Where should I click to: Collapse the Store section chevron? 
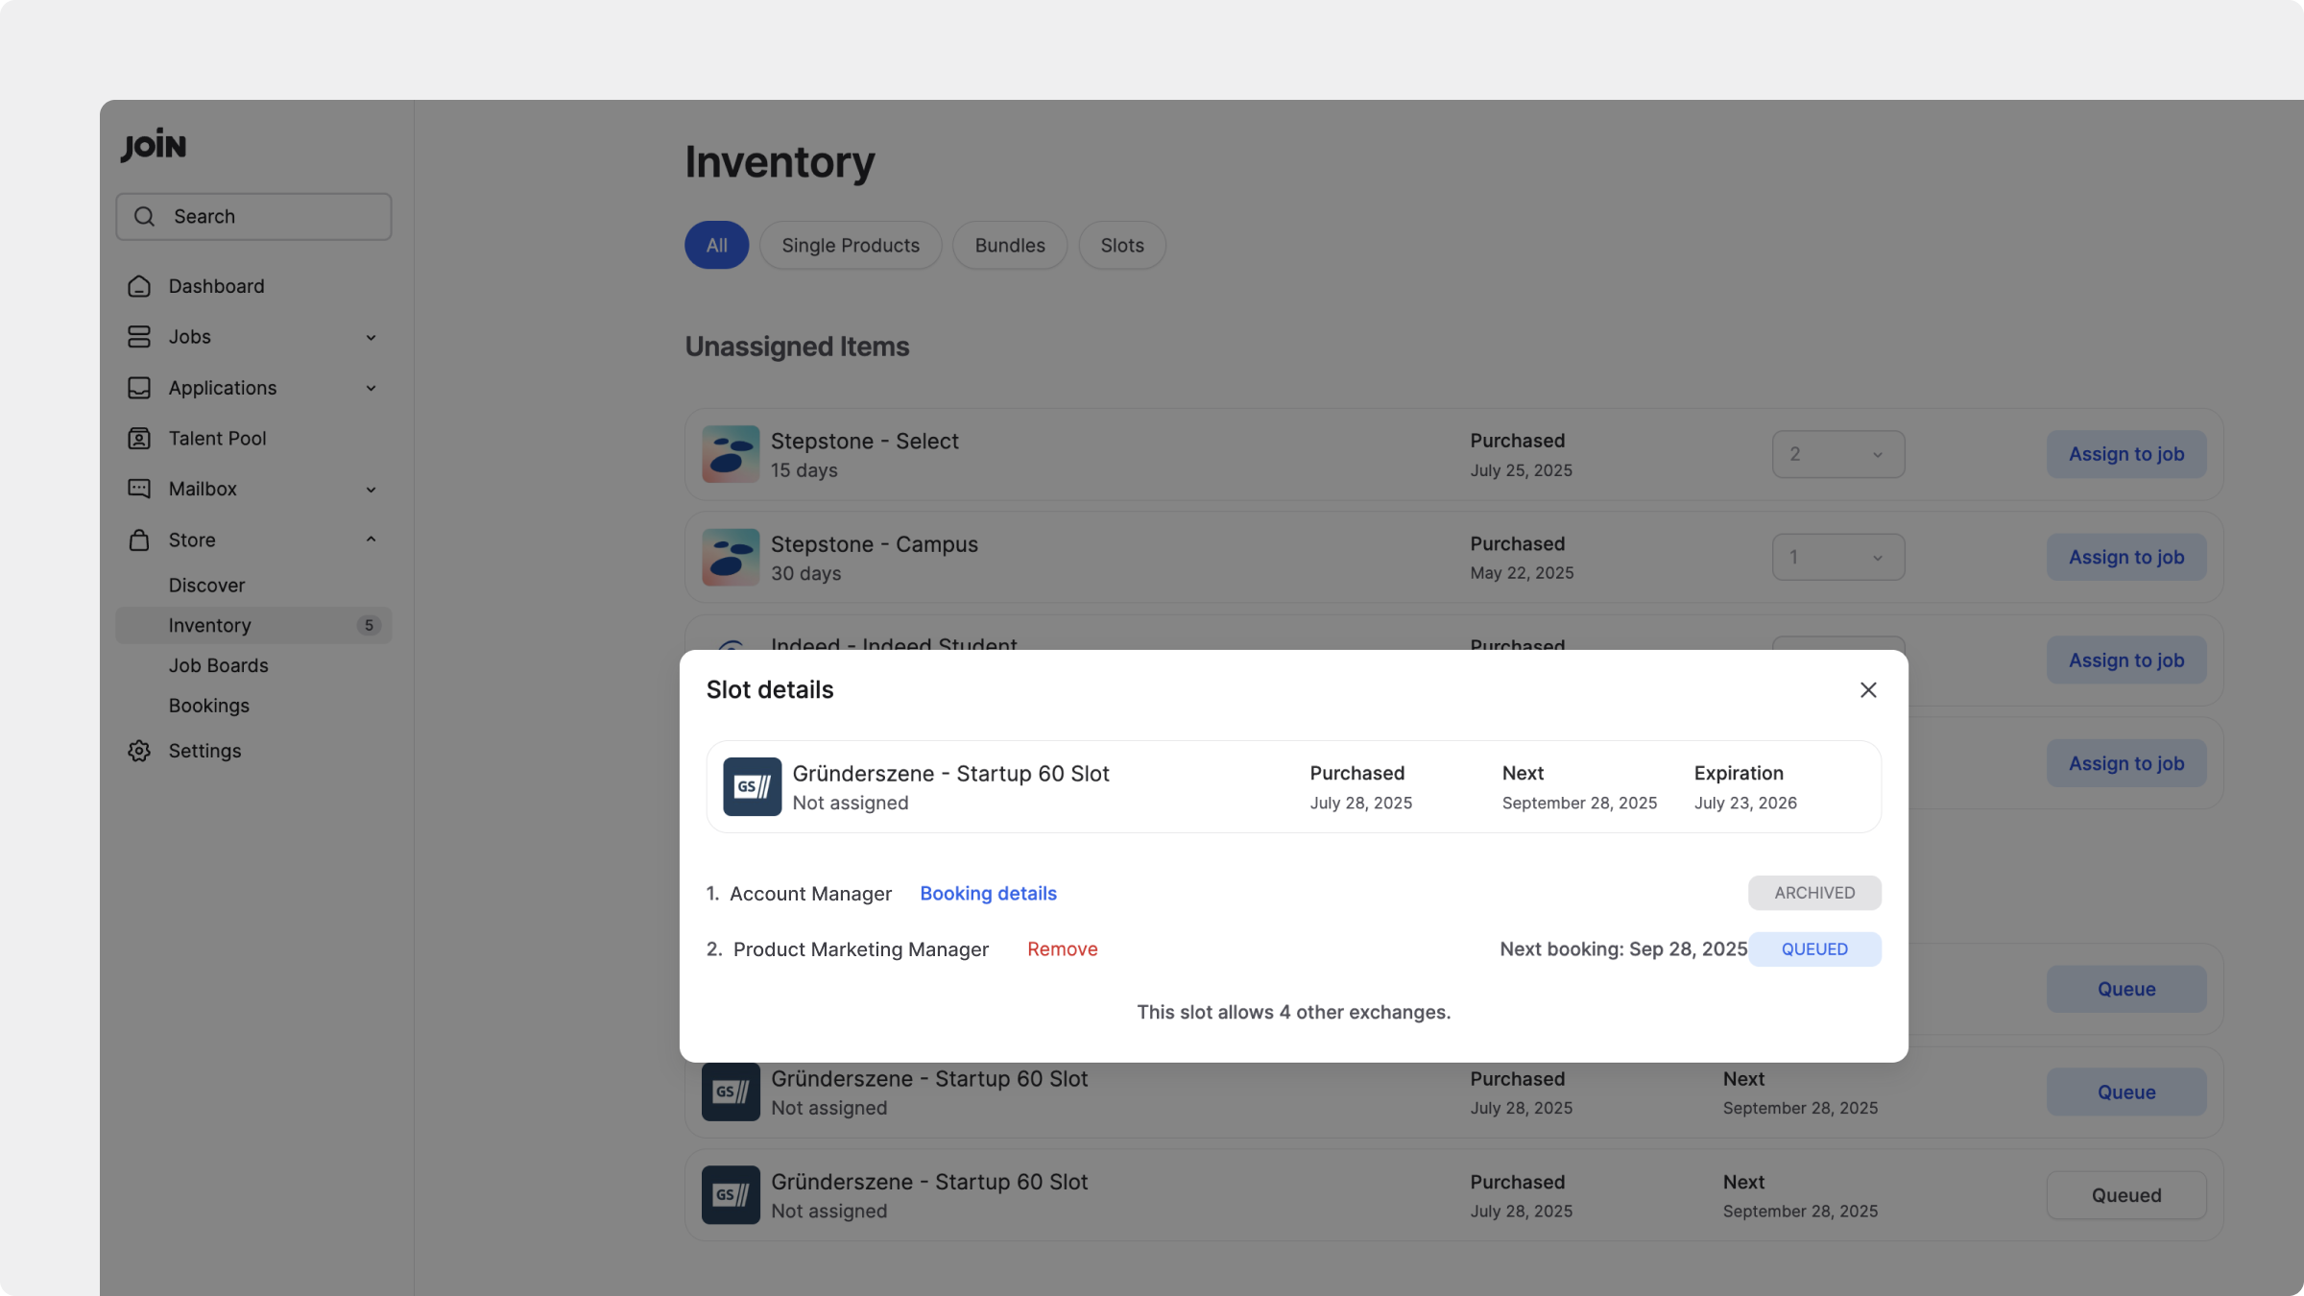coord(371,540)
